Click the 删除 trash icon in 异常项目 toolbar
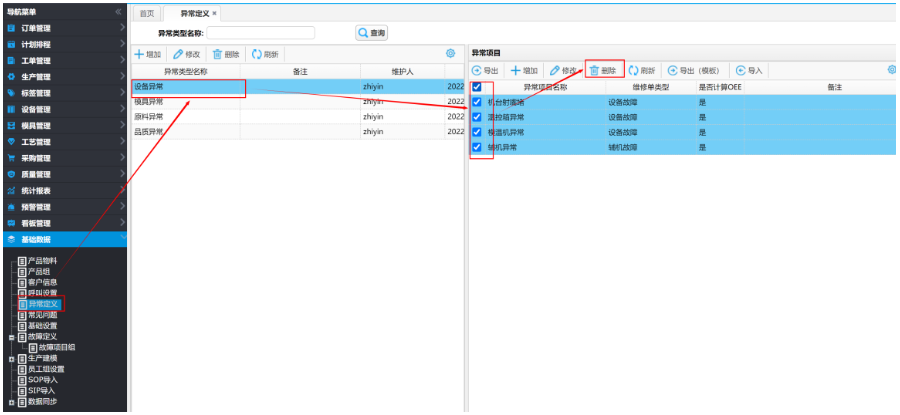The width and height of the screenshot is (900, 415). click(594, 71)
